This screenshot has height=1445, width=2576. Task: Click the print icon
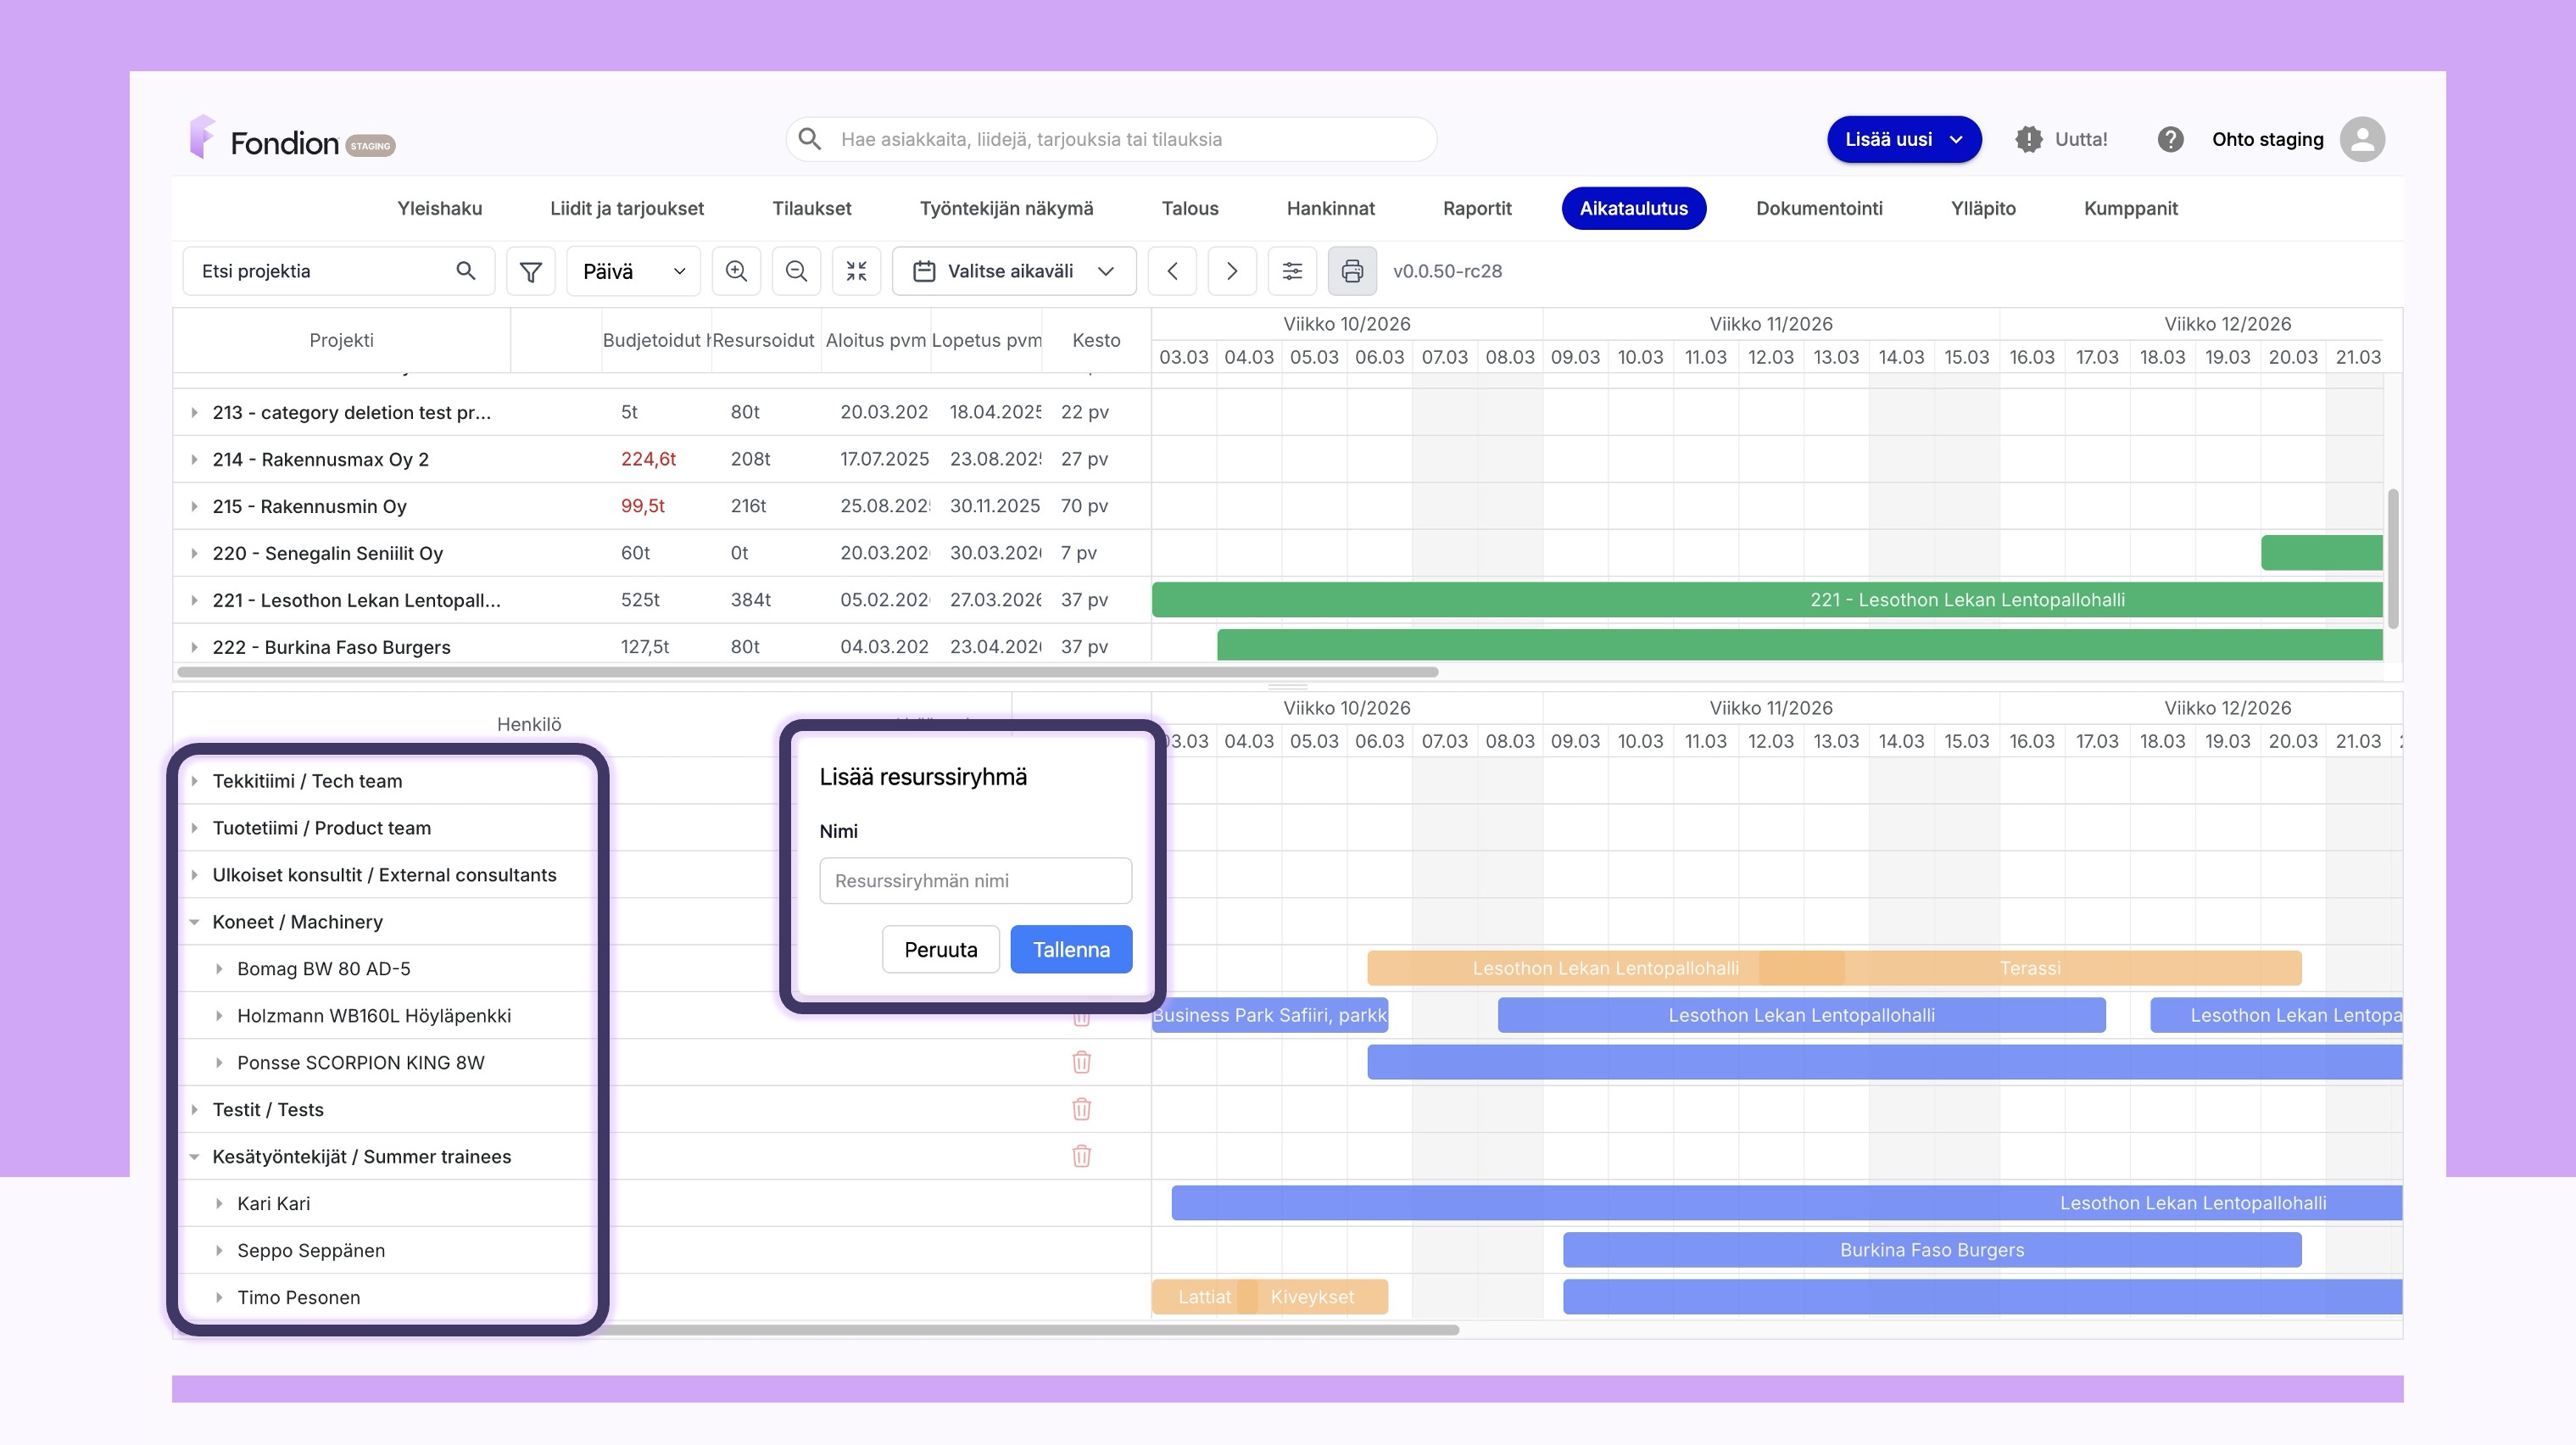point(1352,271)
